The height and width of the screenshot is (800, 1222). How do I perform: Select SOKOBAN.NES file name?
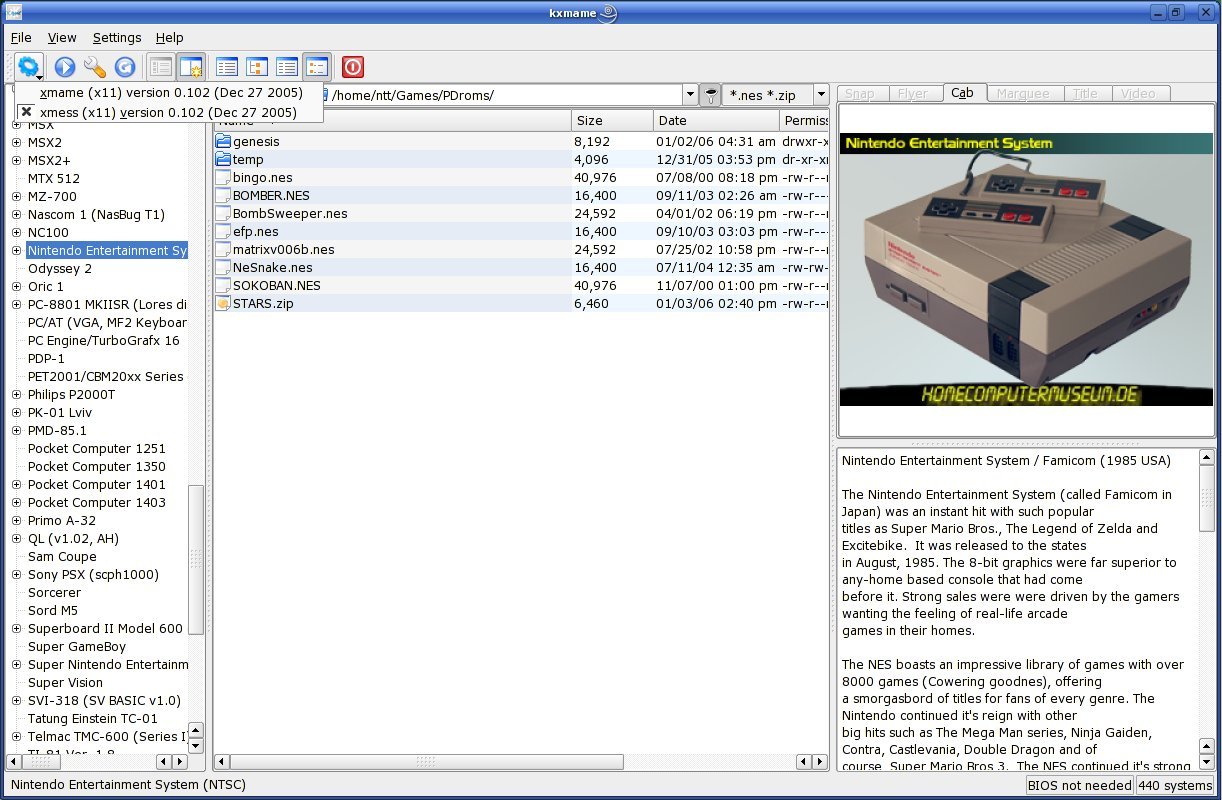[277, 285]
